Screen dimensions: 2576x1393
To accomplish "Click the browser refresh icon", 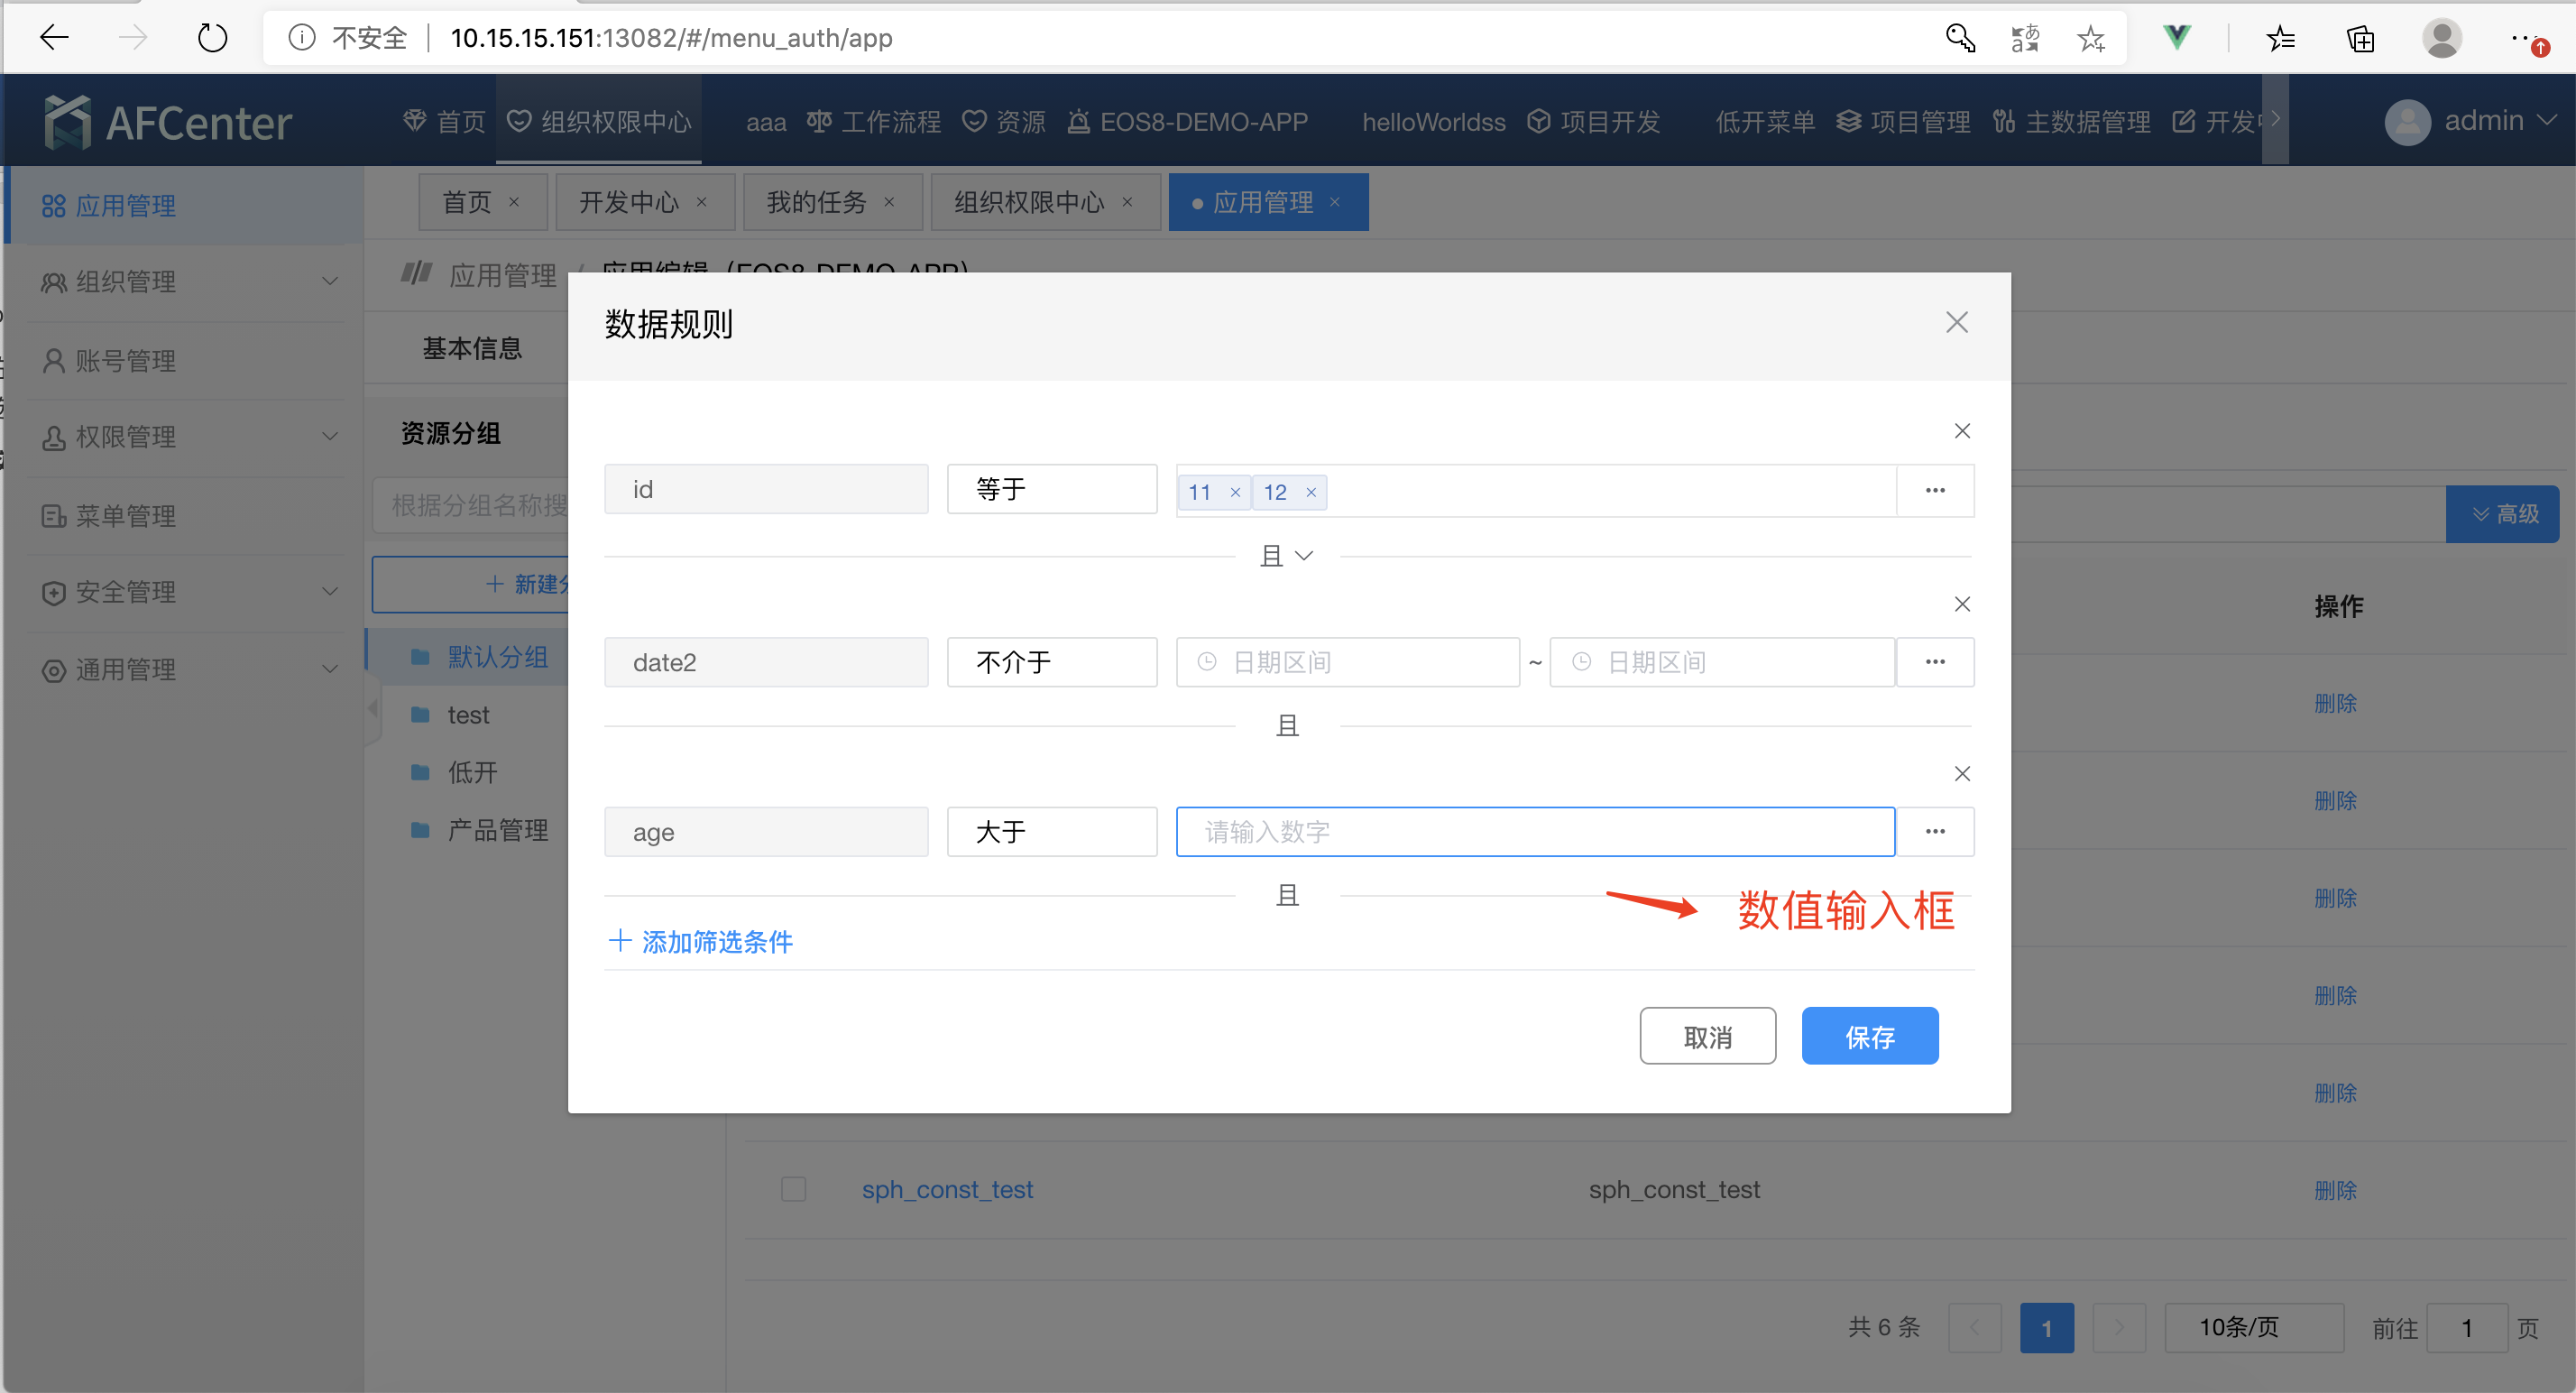I will [212, 38].
